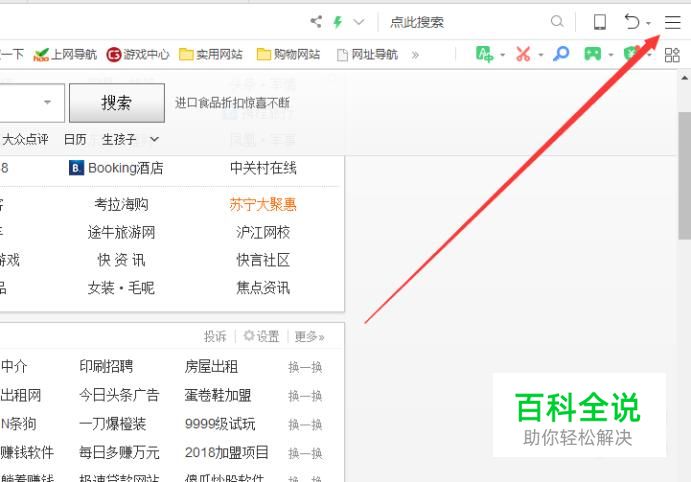Open the 焦点资讯 link

(263, 288)
